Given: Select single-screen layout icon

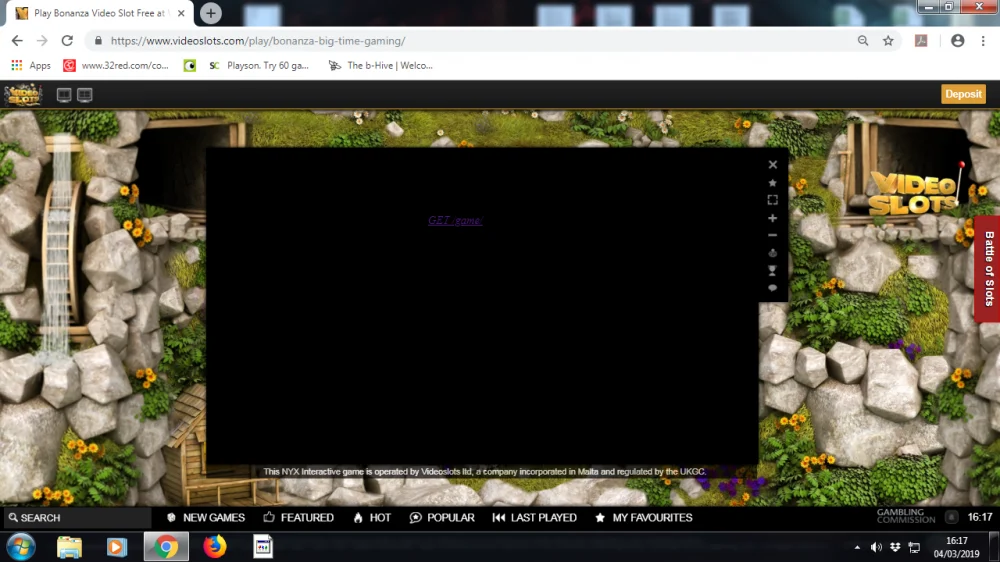Looking at the screenshot, I should tap(64, 95).
